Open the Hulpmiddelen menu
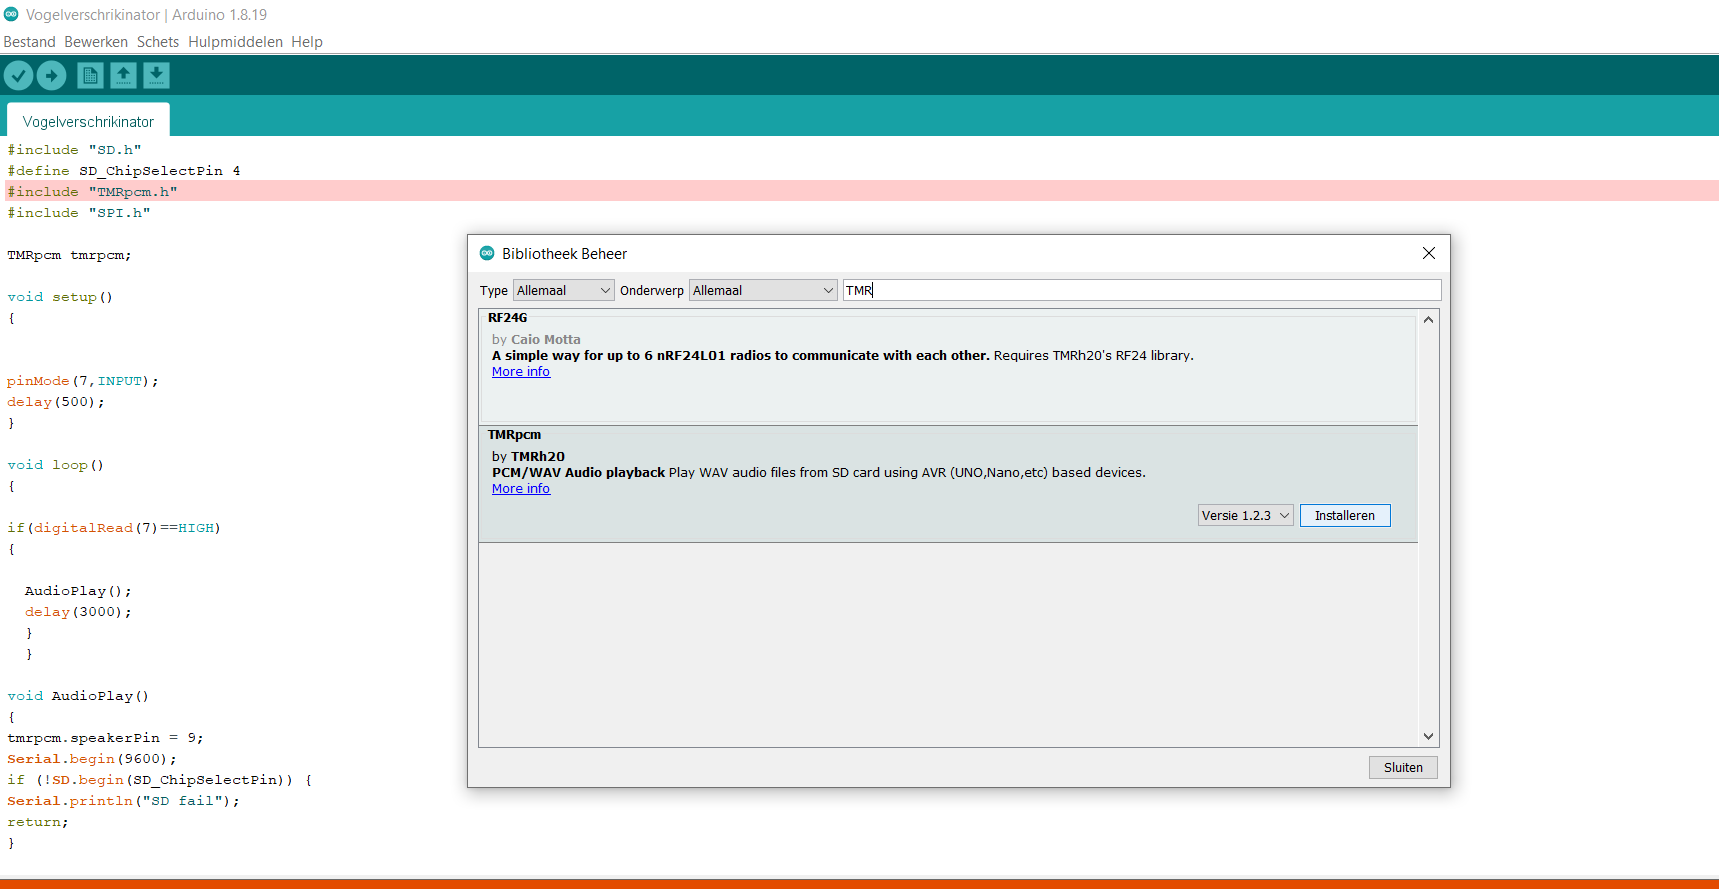 [x=236, y=42]
